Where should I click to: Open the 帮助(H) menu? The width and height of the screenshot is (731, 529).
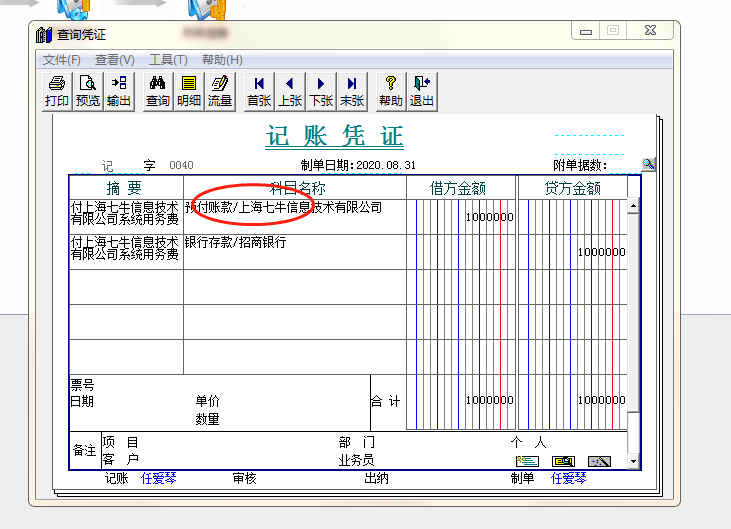coord(222,60)
